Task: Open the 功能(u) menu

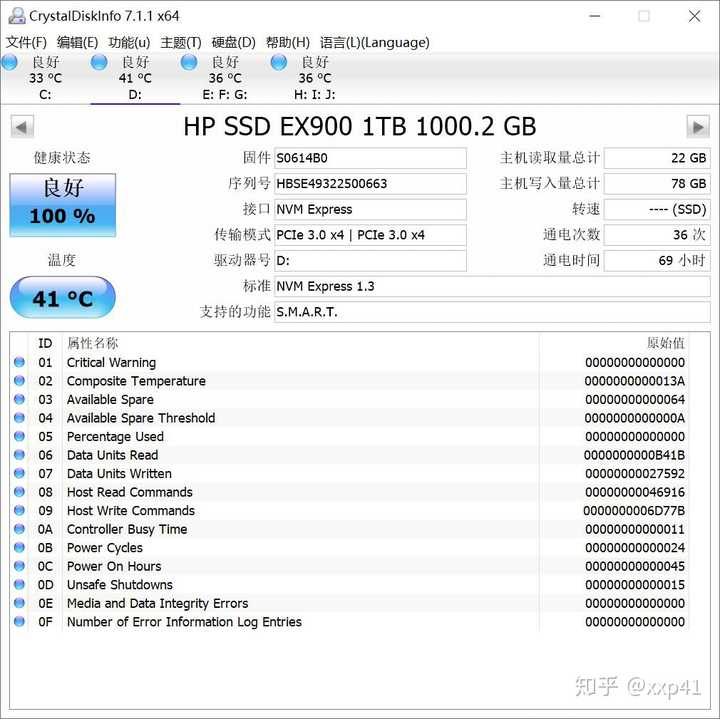Action: tap(129, 43)
